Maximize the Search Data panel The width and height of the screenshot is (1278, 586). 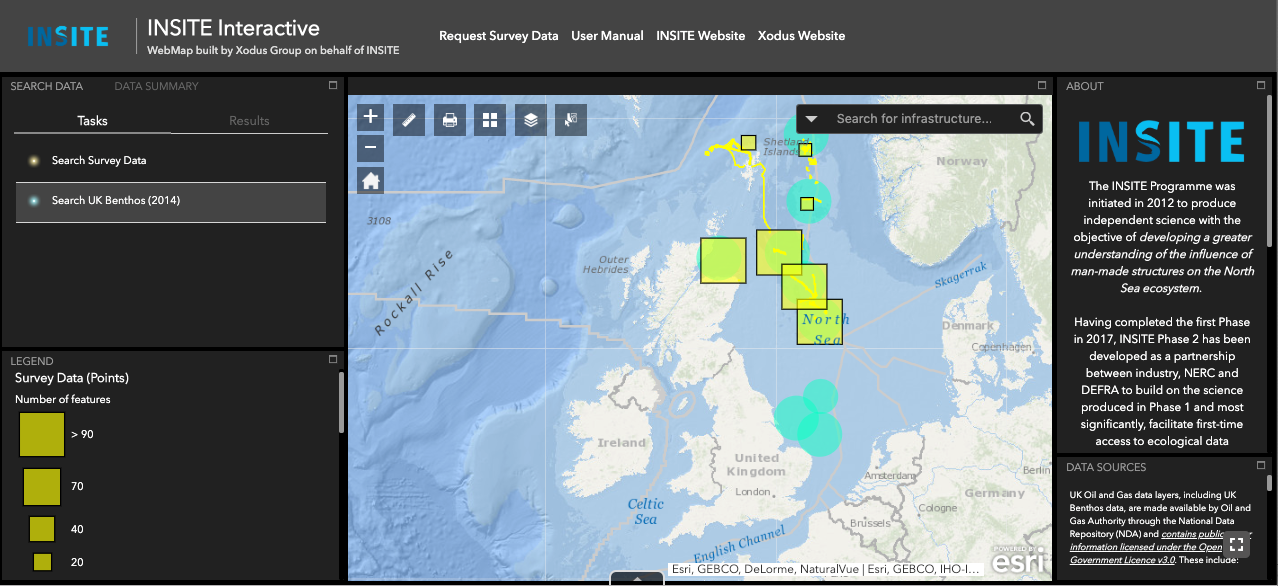coord(333,86)
